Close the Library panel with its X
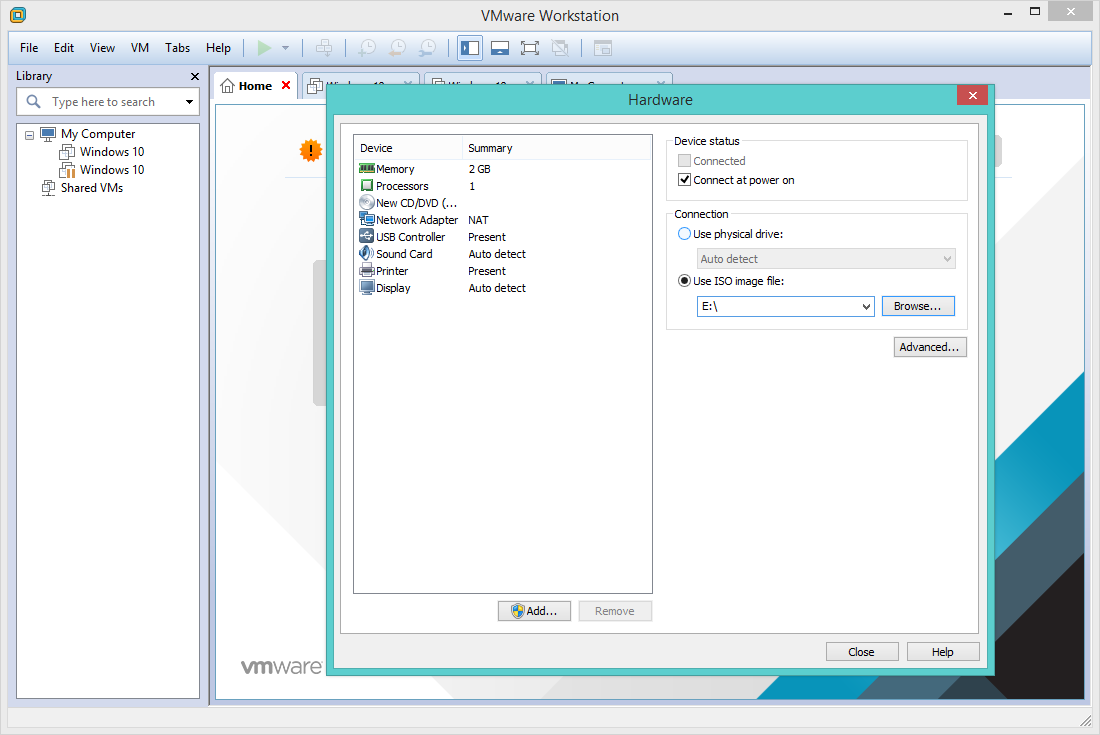 click(x=195, y=76)
